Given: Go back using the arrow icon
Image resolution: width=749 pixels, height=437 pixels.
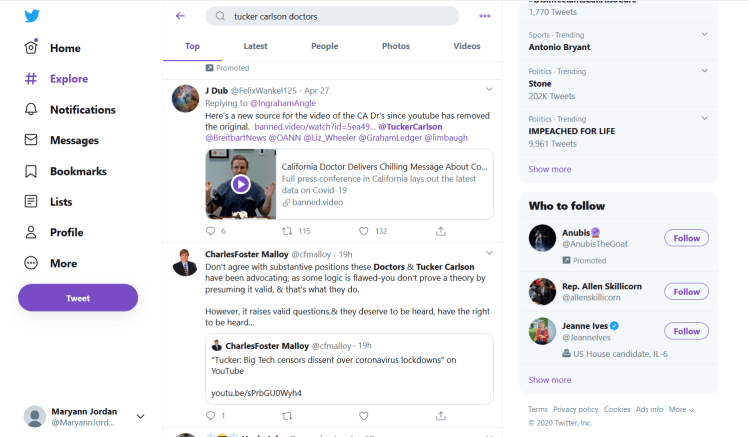Looking at the screenshot, I should coord(180,16).
